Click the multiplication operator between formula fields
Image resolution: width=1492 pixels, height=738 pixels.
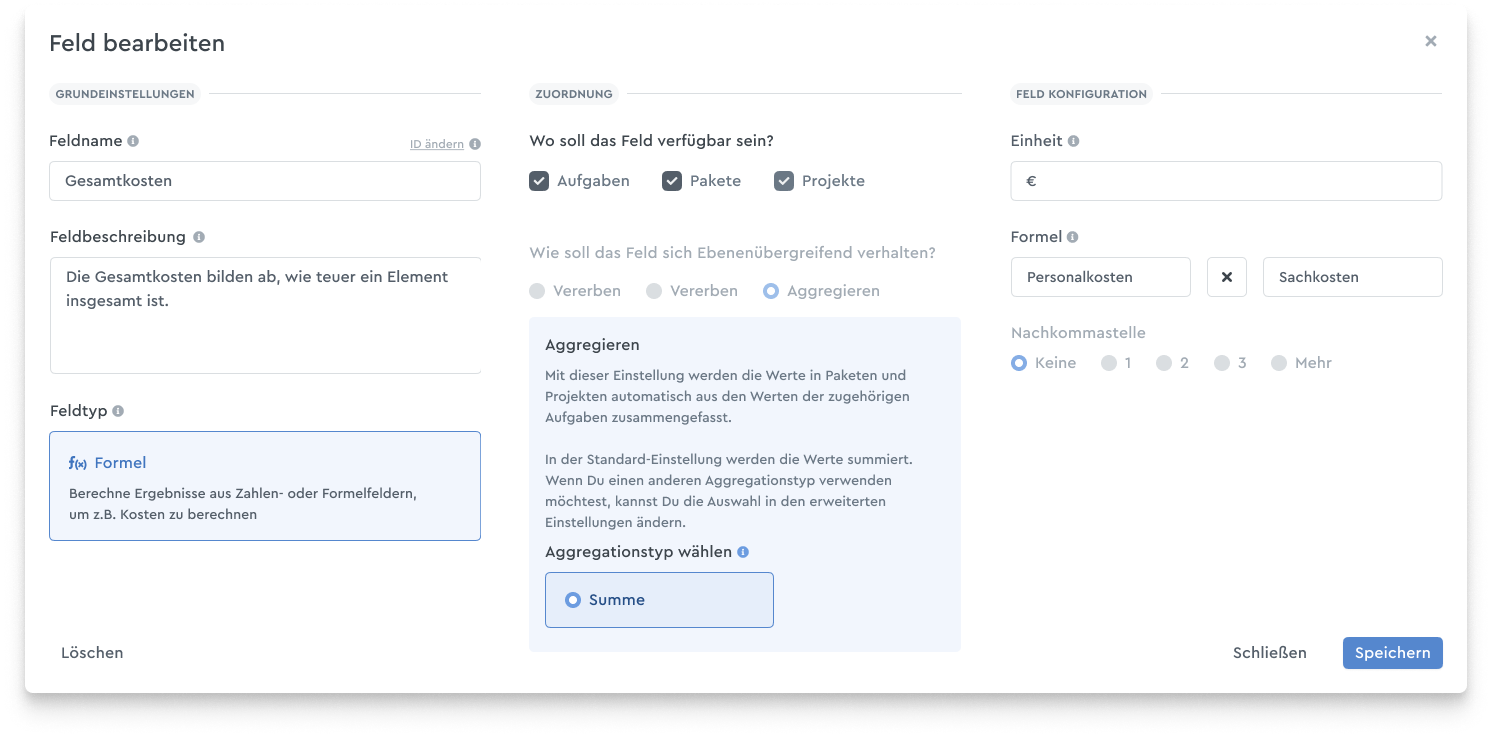click(x=1227, y=277)
